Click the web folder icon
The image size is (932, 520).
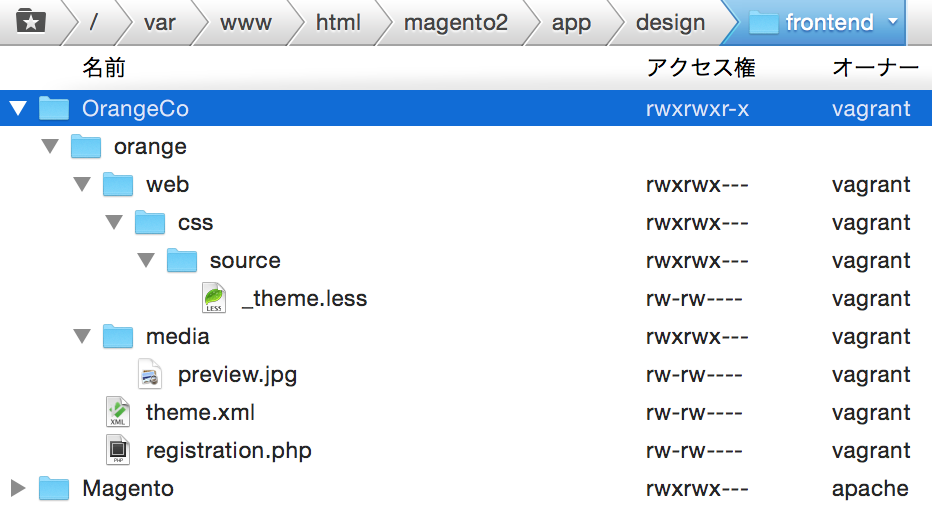coord(118,184)
